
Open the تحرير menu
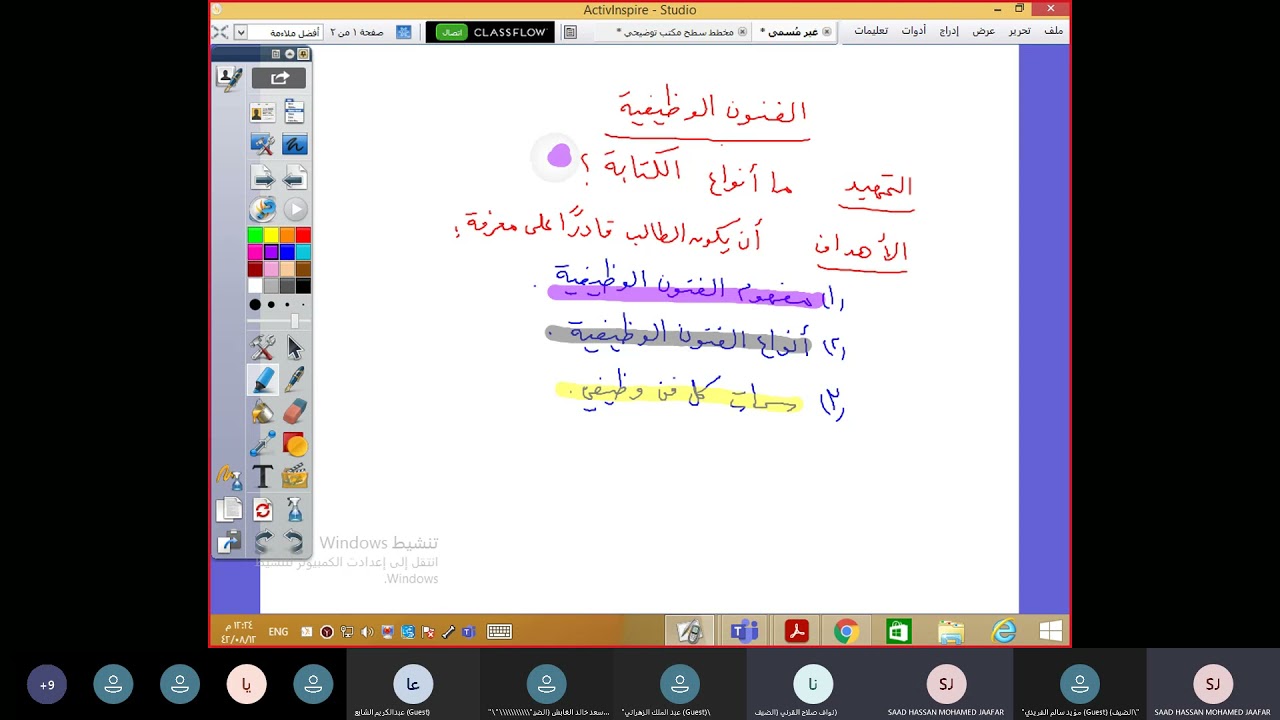1019,31
